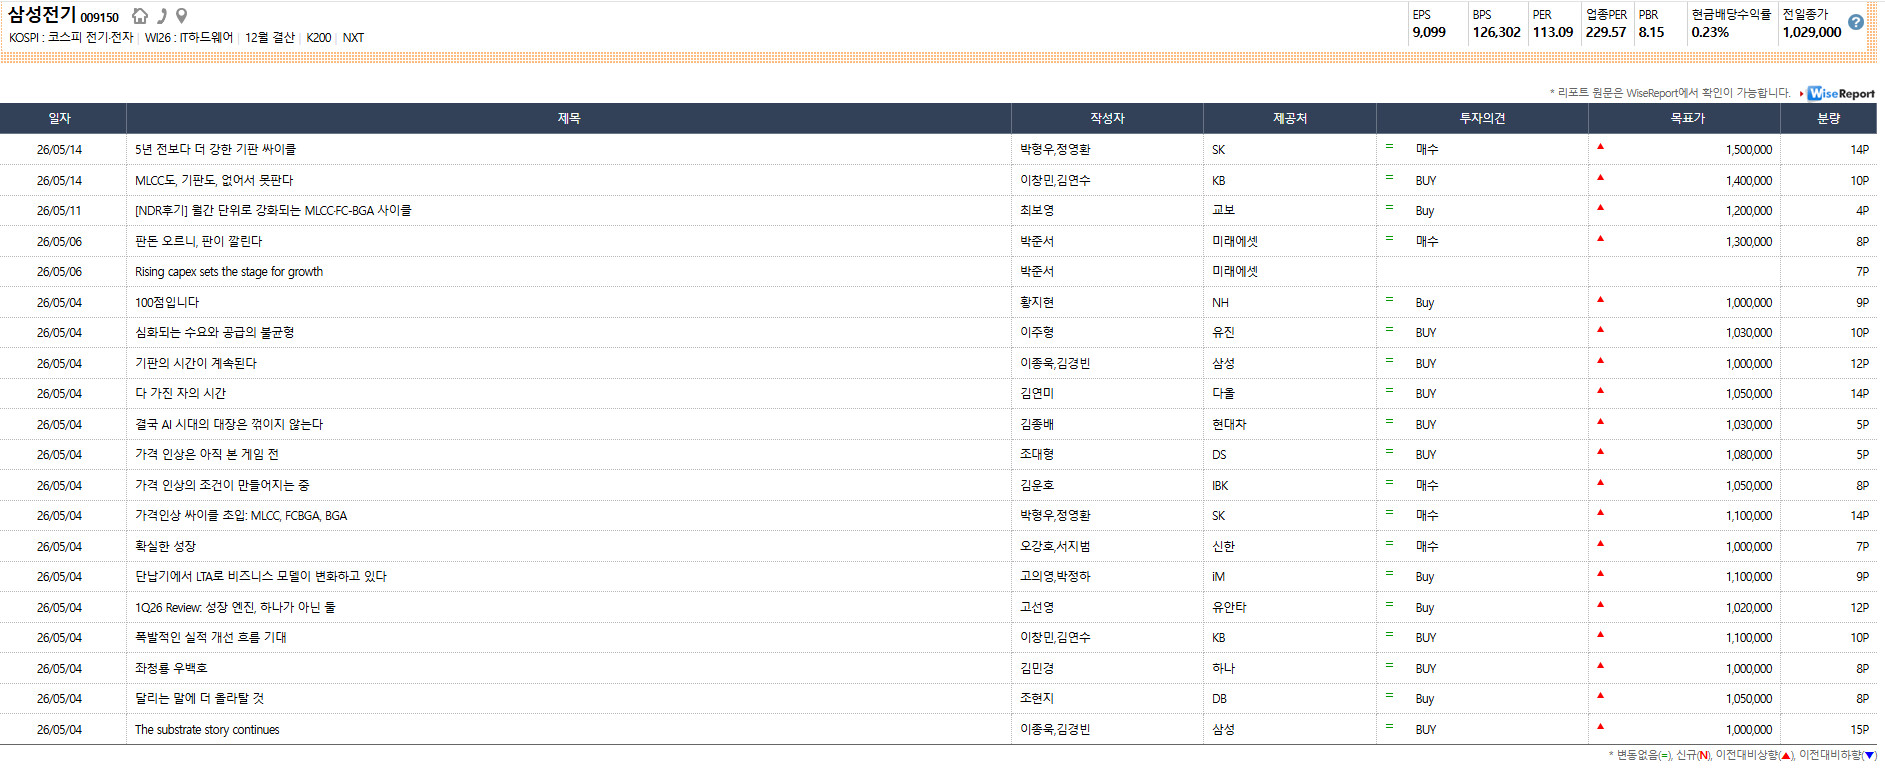Open the blue help question-mark icon
Viewport: 1885px width, 780px height.
point(1855,22)
